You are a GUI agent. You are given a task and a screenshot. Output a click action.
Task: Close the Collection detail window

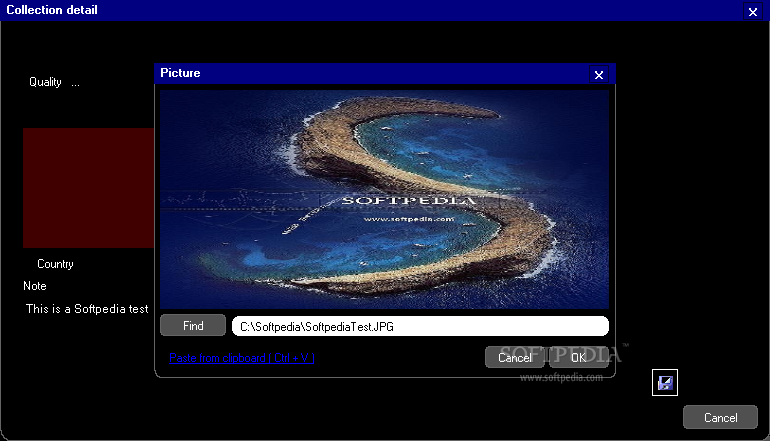point(753,11)
